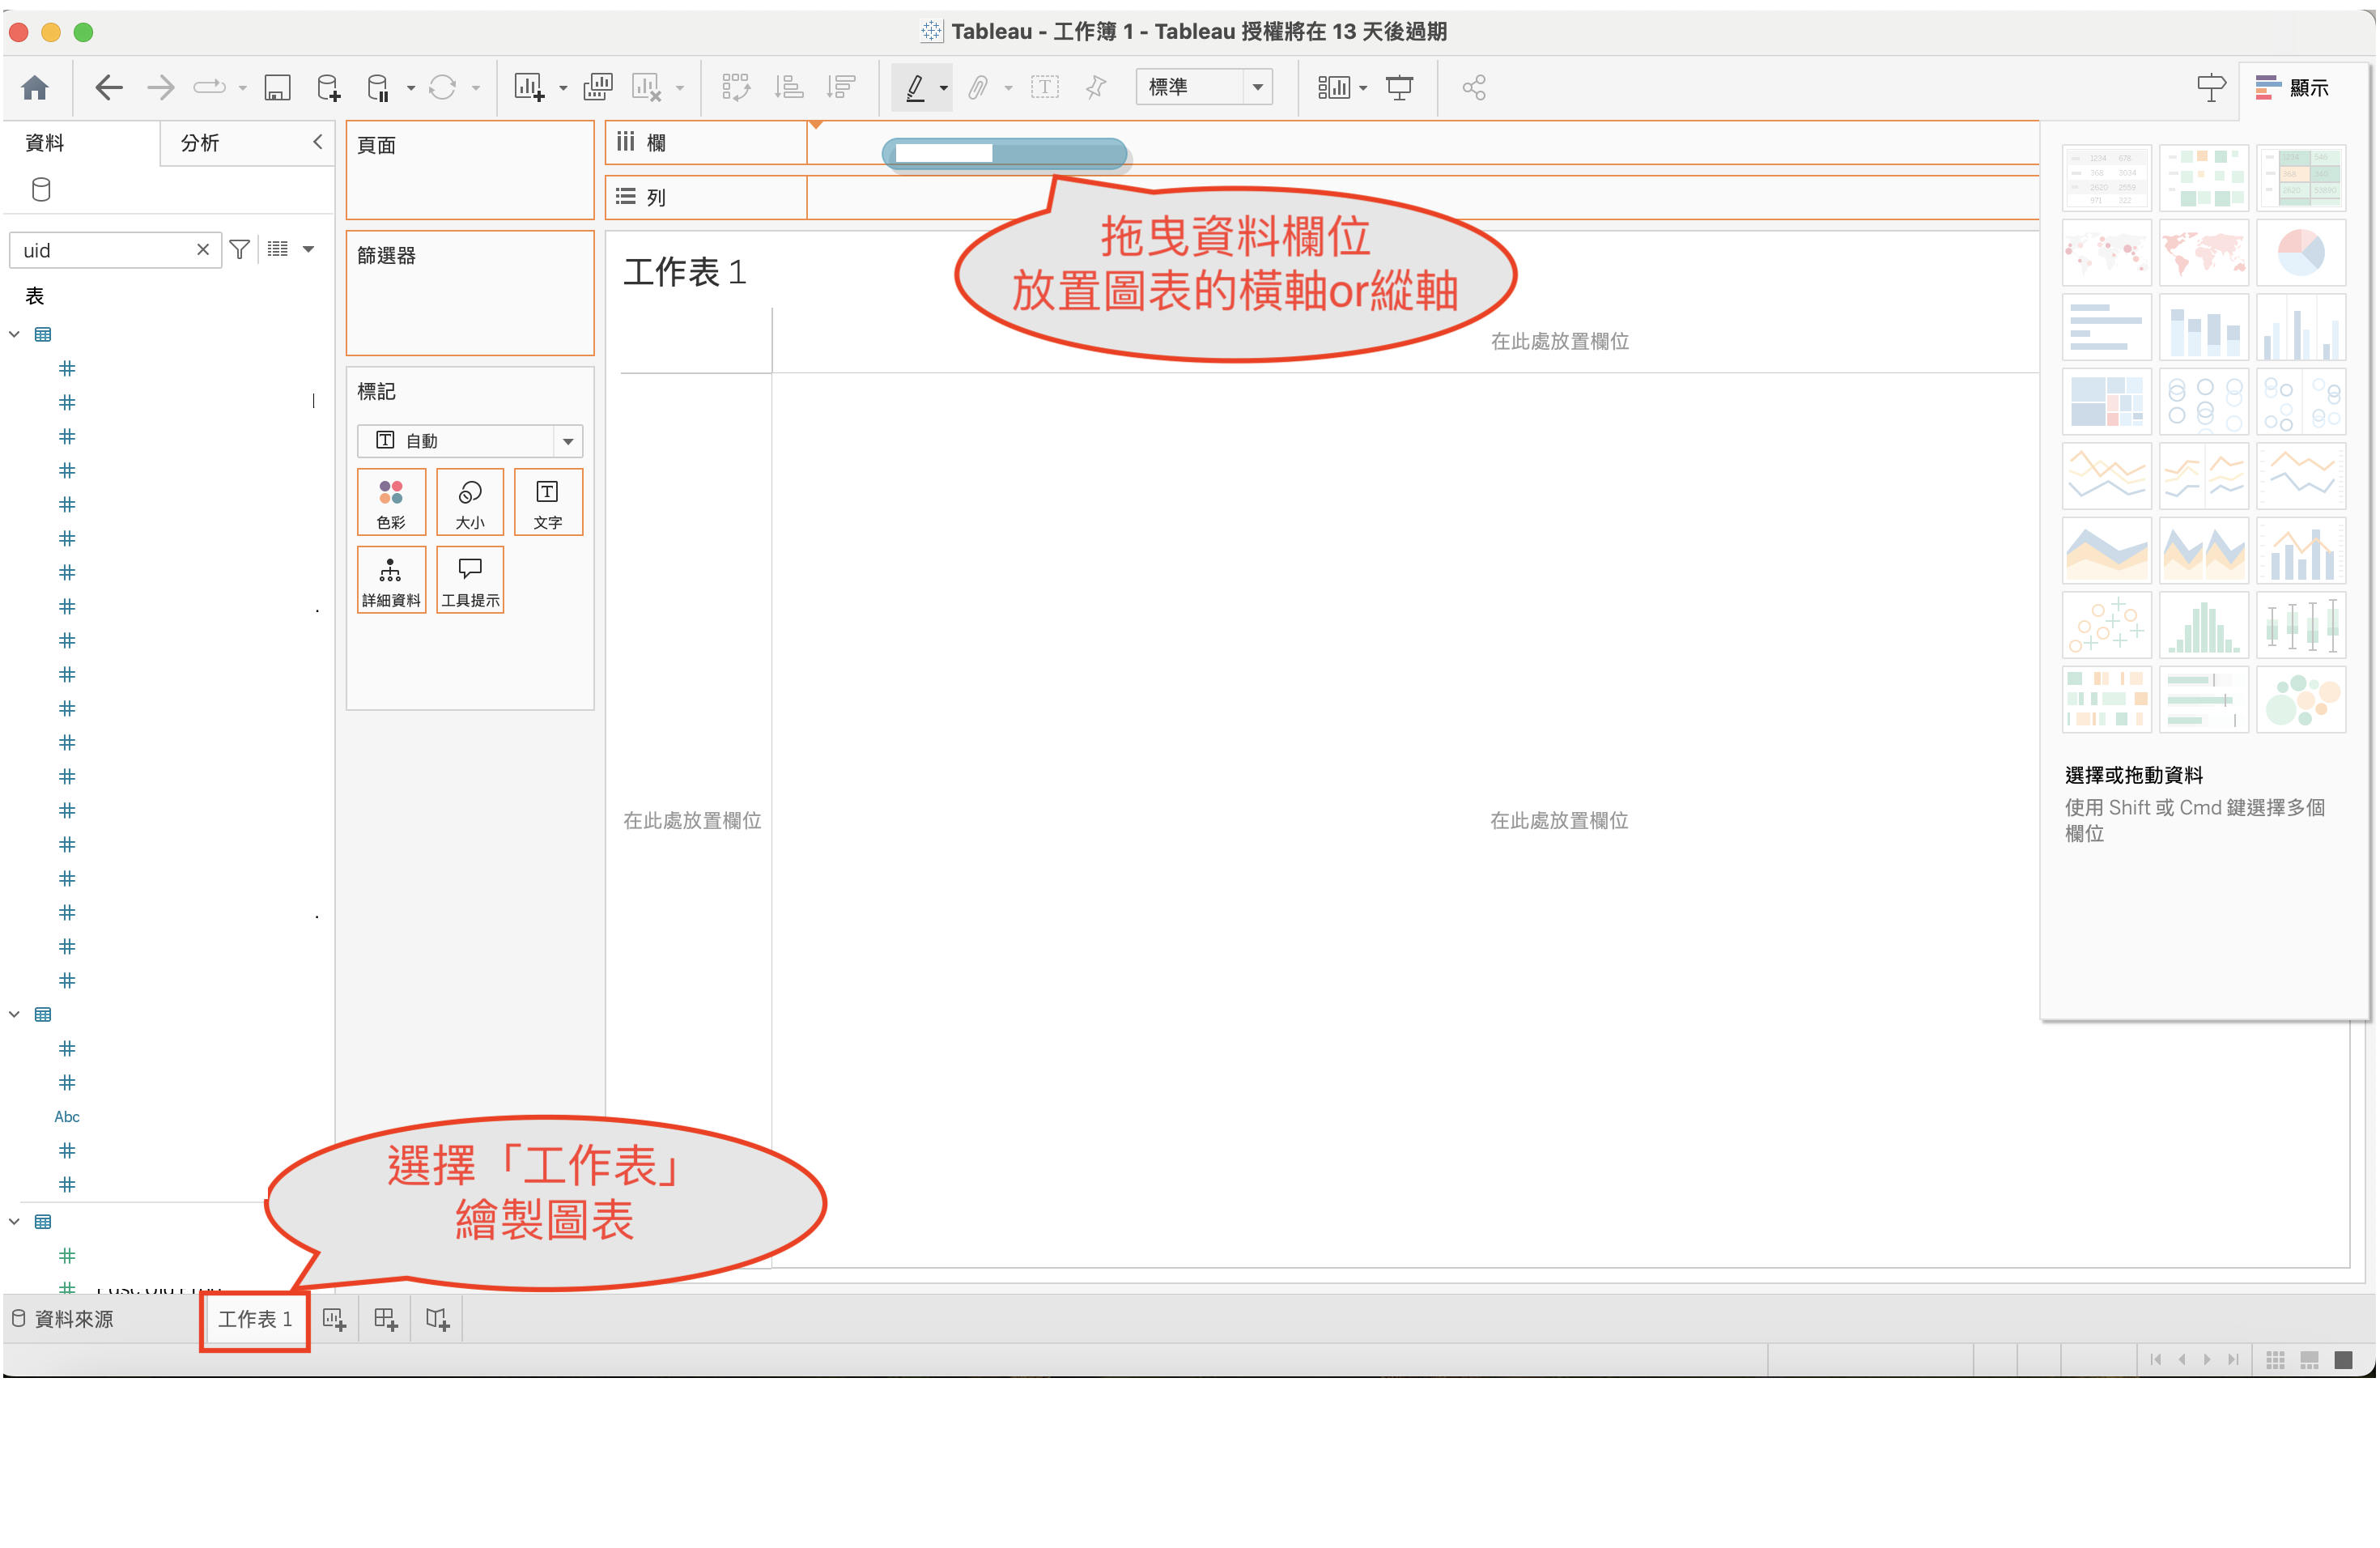Add a new worksheet tab
This screenshot has height=1548, width=2380.
click(334, 1319)
